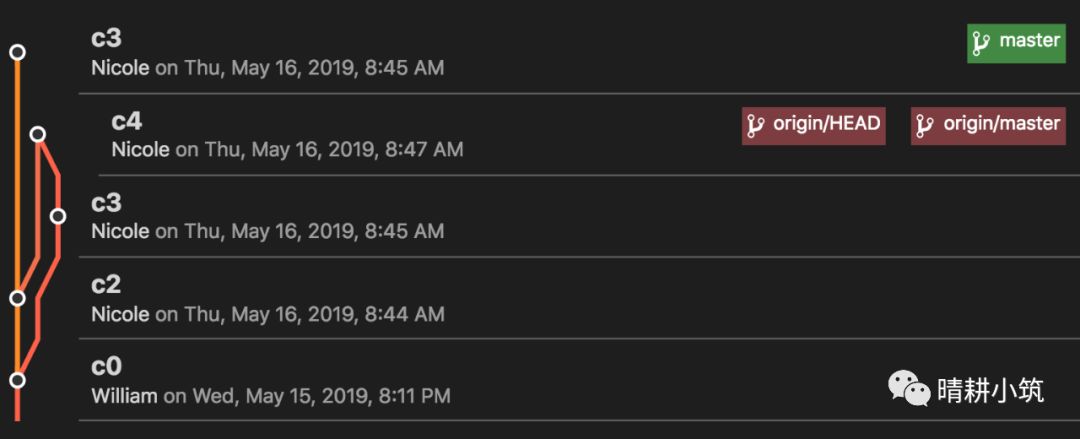Click the green master branch label
Screen dimensions: 1080x439
tap(1016, 42)
